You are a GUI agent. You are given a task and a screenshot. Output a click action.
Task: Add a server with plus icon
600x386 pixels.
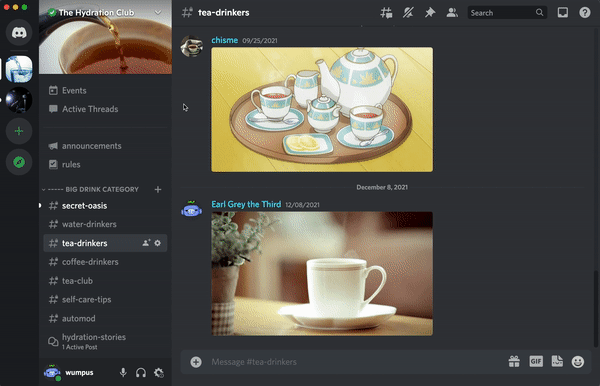click(19, 131)
